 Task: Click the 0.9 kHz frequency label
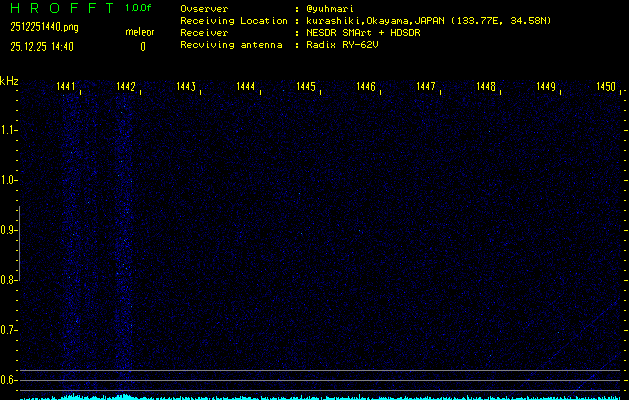(x=7, y=230)
